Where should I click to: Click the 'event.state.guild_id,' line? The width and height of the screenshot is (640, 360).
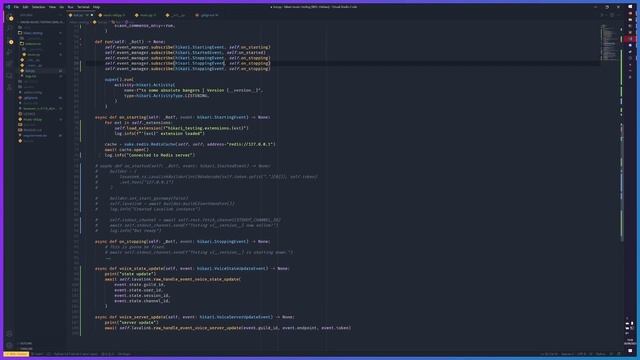(x=140, y=284)
